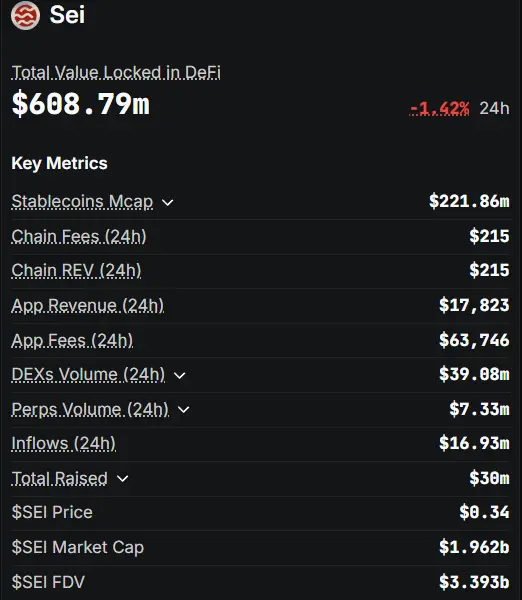Click the Total Raised label

(x=60, y=478)
